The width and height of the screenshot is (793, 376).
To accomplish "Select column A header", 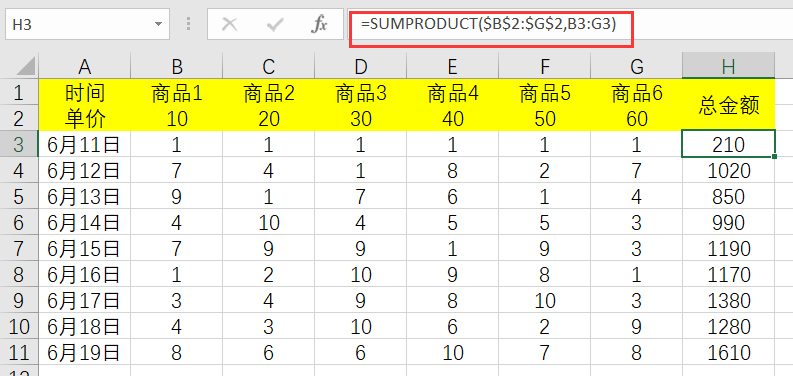I will tap(84, 66).
